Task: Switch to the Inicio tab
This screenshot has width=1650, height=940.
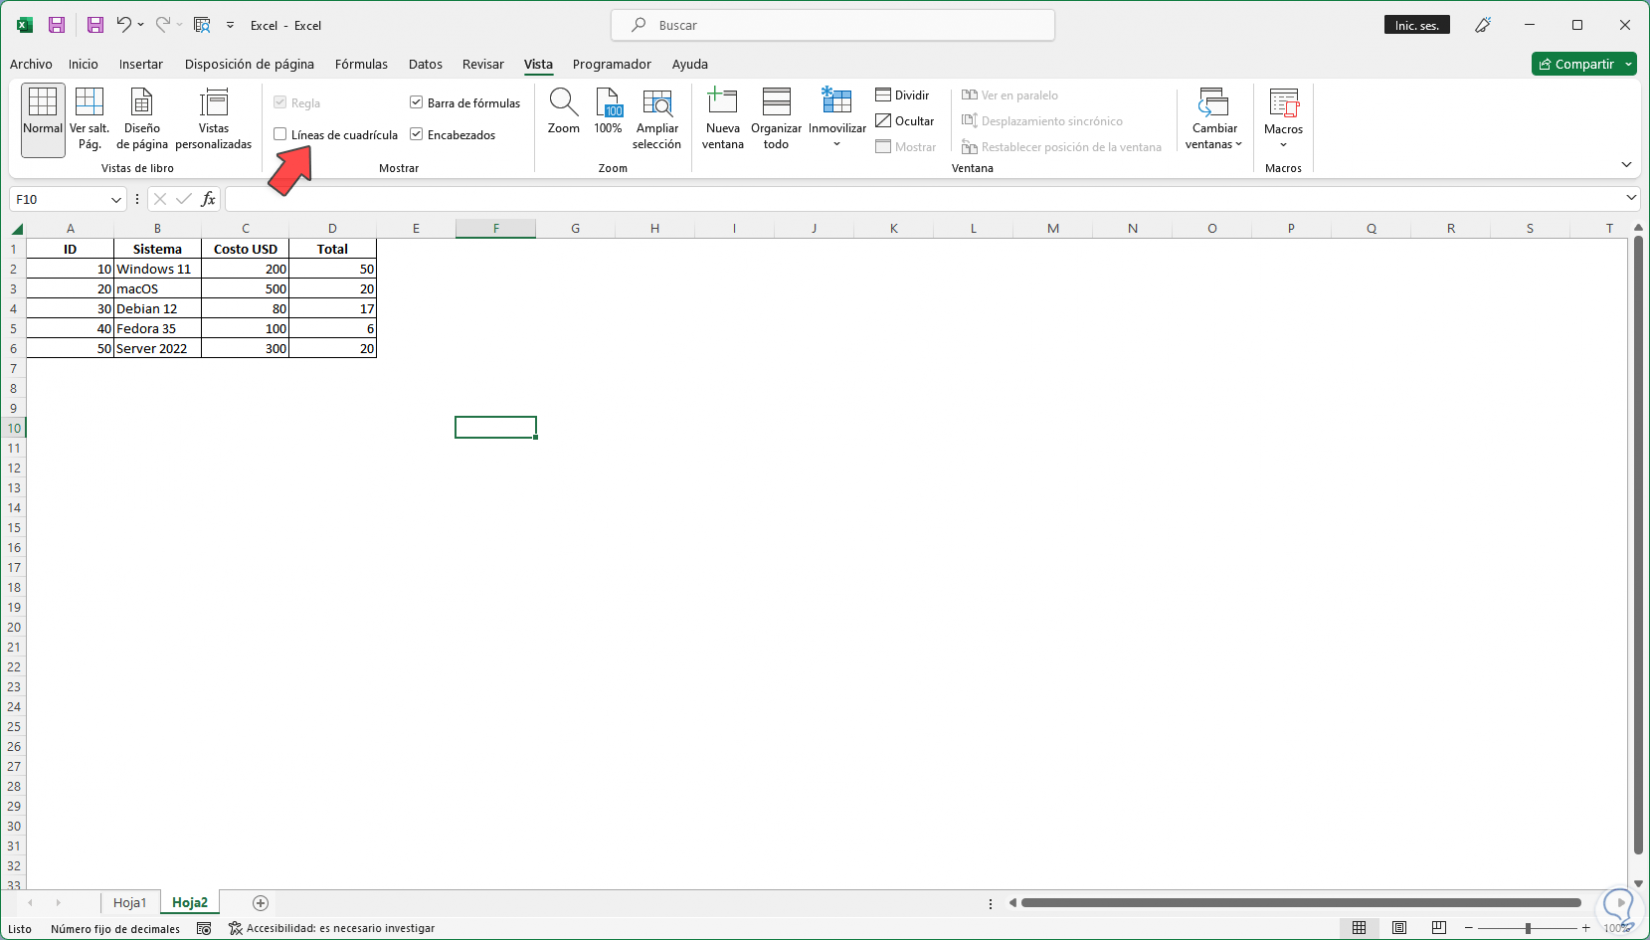Action: pyautogui.click(x=83, y=64)
